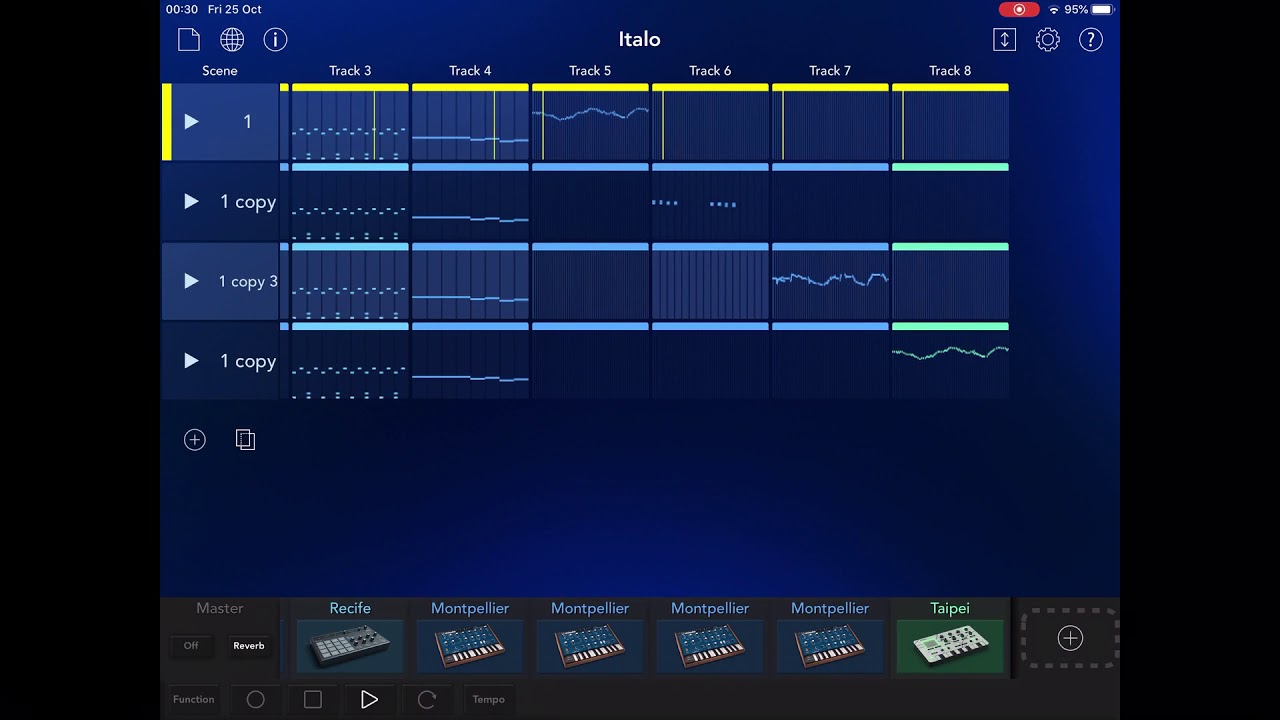This screenshot has height=720, width=1280.
Task: Select the Track 5 header
Action: pyautogui.click(x=590, y=71)
